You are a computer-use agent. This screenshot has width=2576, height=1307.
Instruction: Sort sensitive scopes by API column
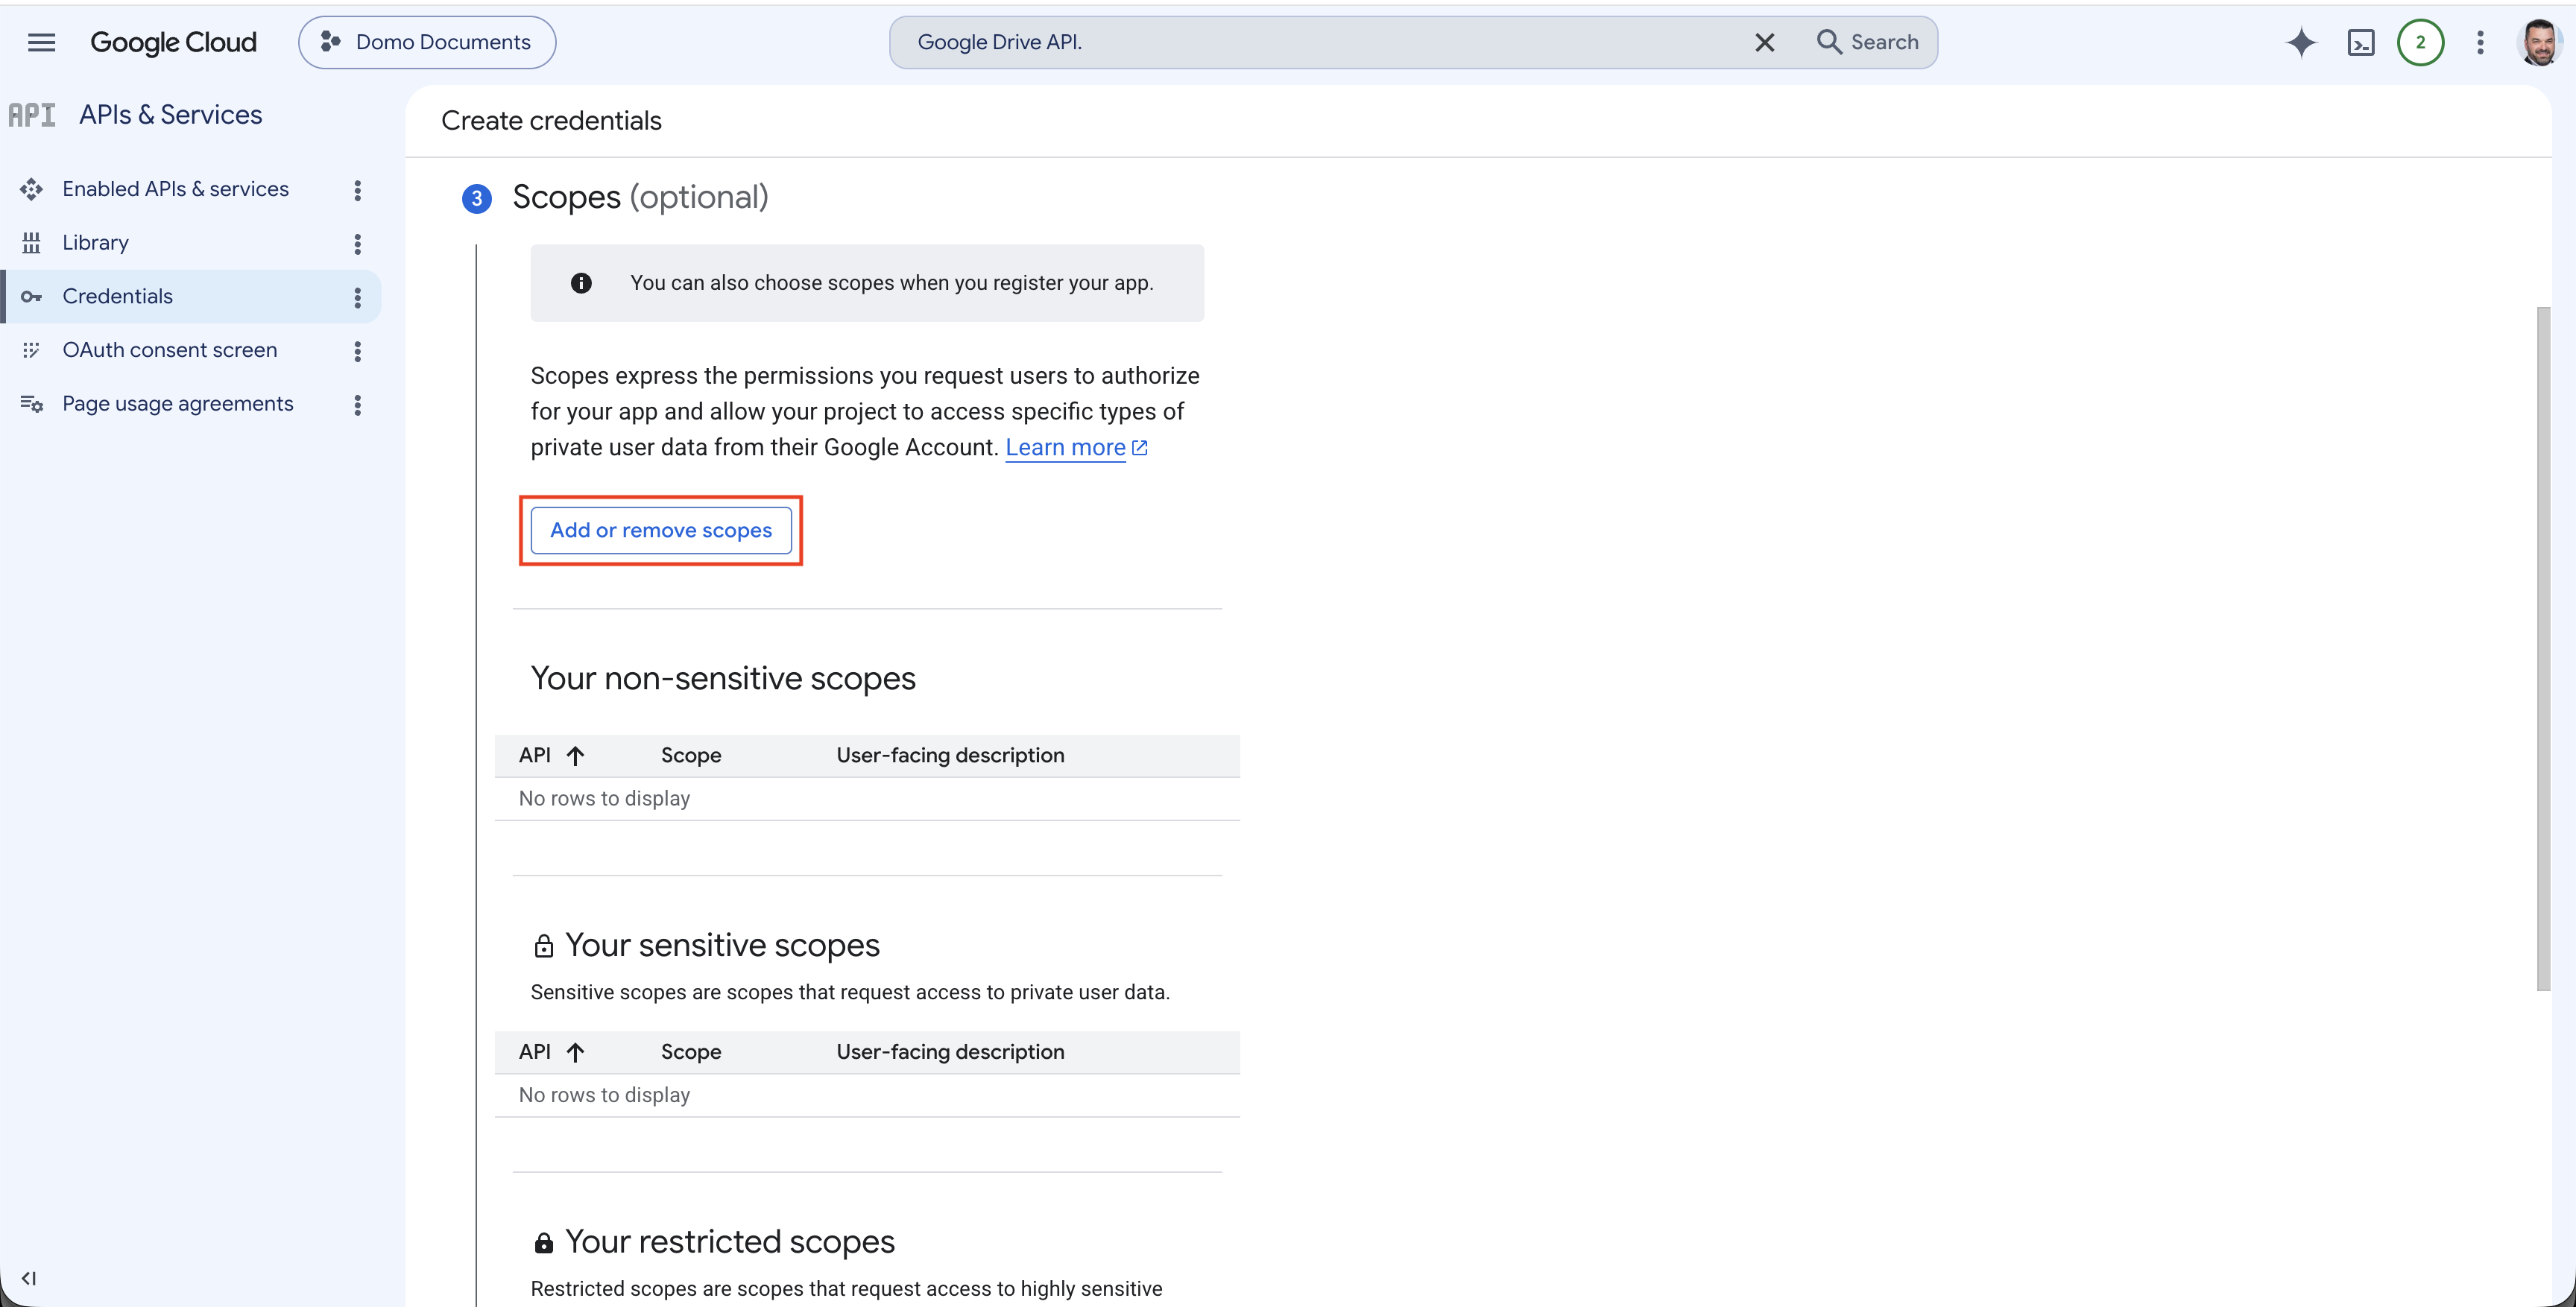(551, 1052)
